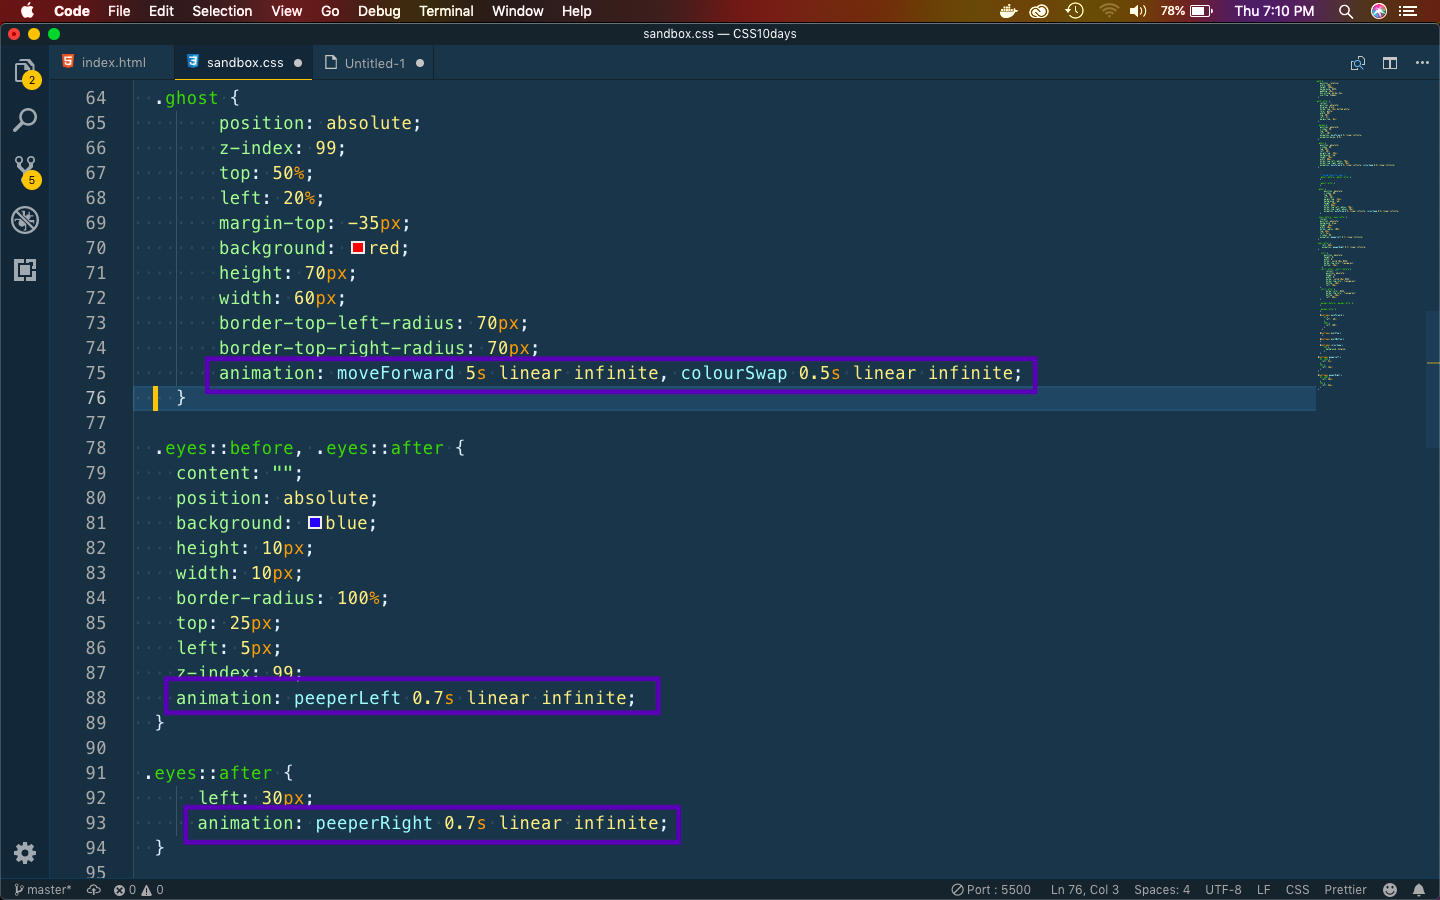This screenshot has width=1440, height=900.
Task: Click the .eyes::after selector on line 91
Action: (209, 773)
